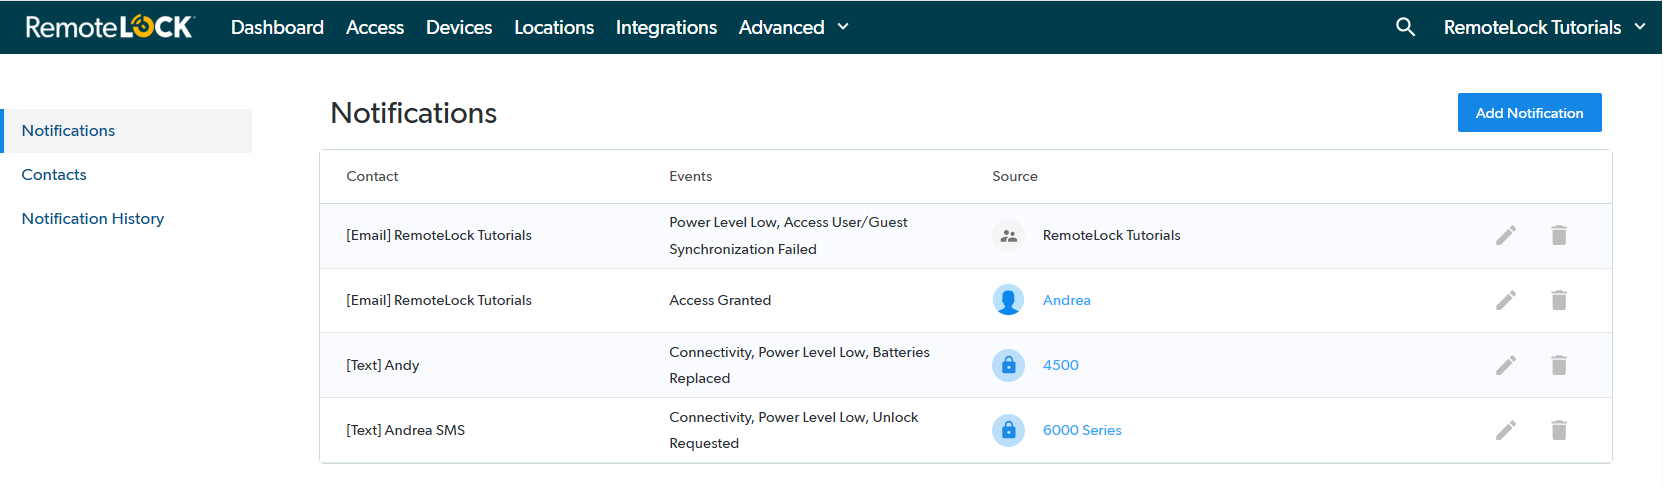This screenshot has height=487, width=1663.
Task: Click [Email] RemoteLock Tutorials in the Access Granted row
Action: click(439, 300)
